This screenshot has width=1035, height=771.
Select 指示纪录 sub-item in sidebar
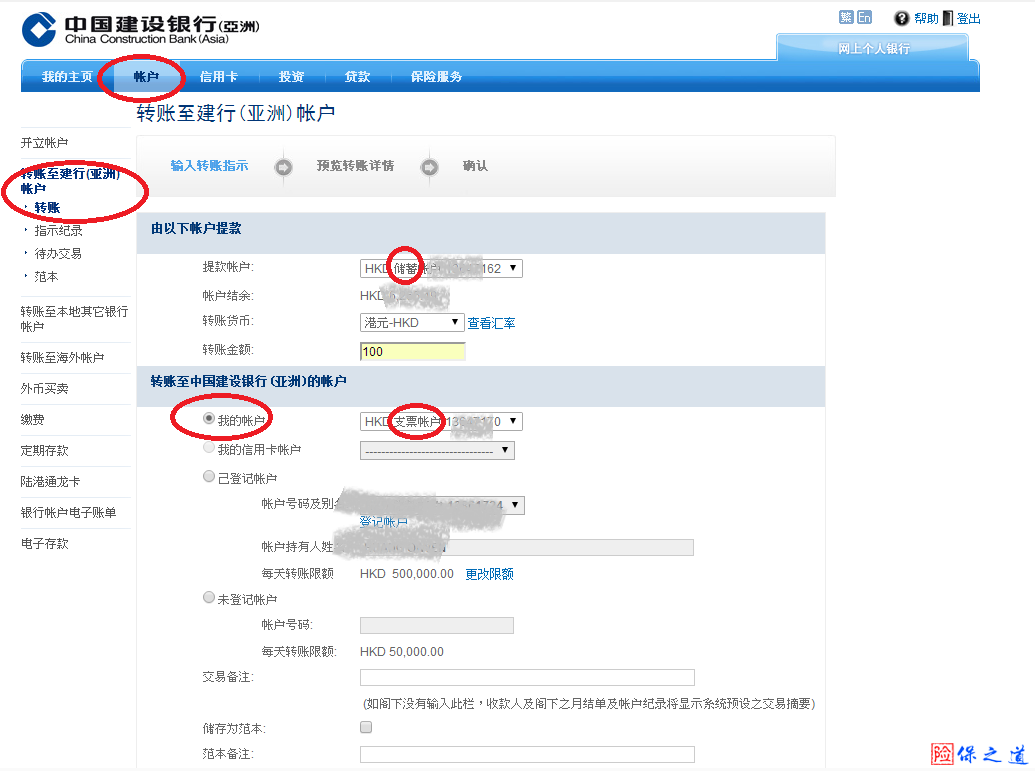(x=59, y=230)
